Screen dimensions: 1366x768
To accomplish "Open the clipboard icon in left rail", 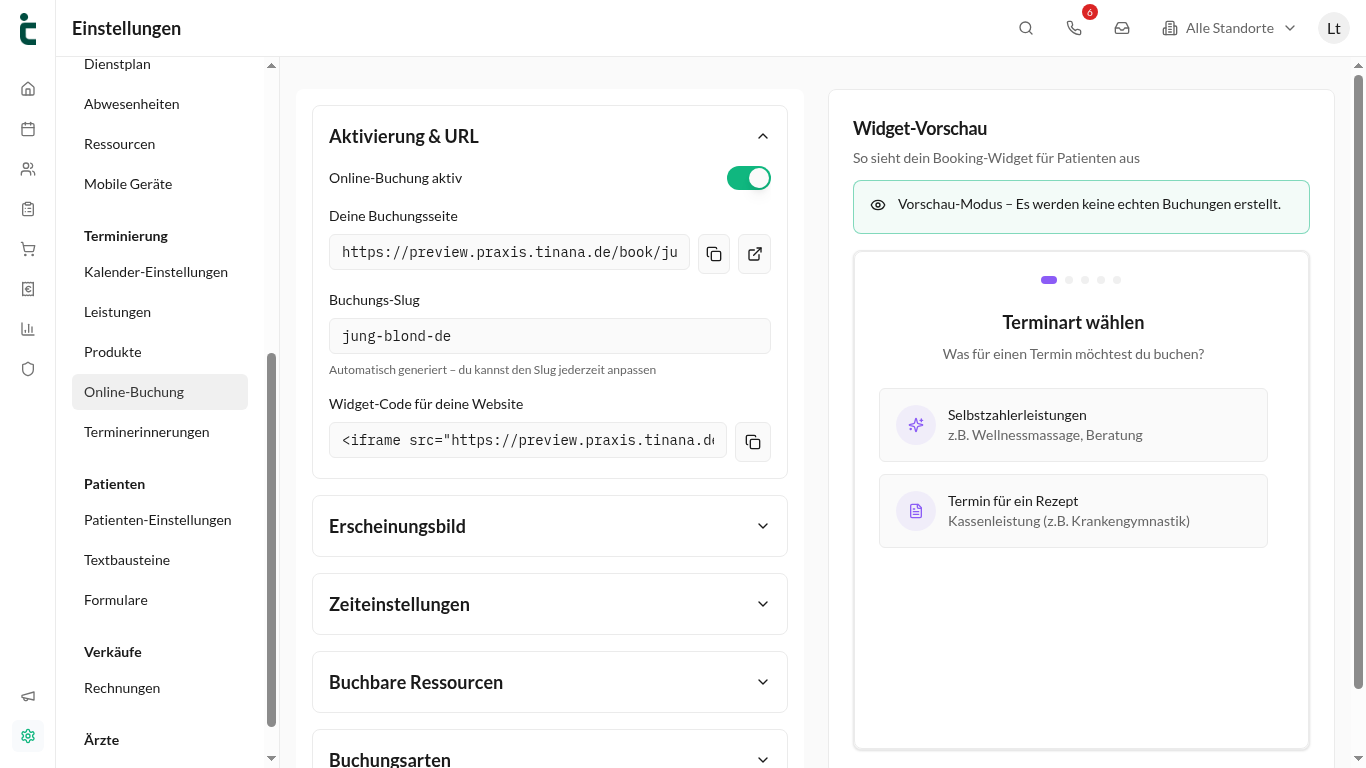I will click(28, 209).
